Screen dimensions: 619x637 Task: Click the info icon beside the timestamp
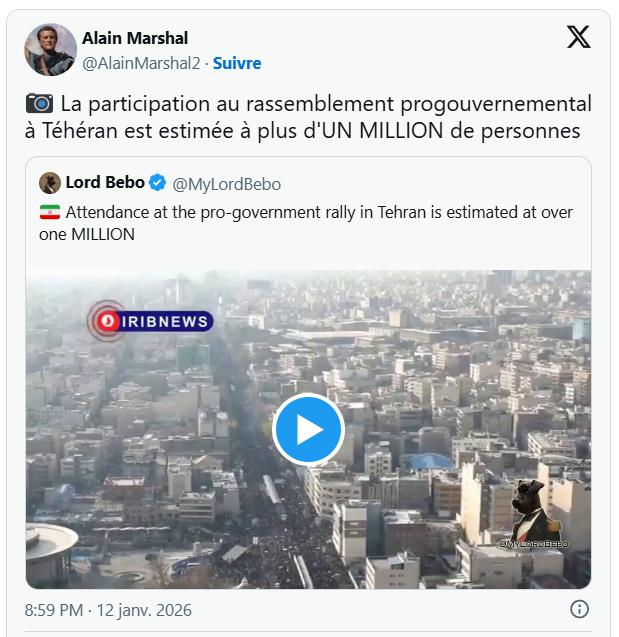[579, 609]
